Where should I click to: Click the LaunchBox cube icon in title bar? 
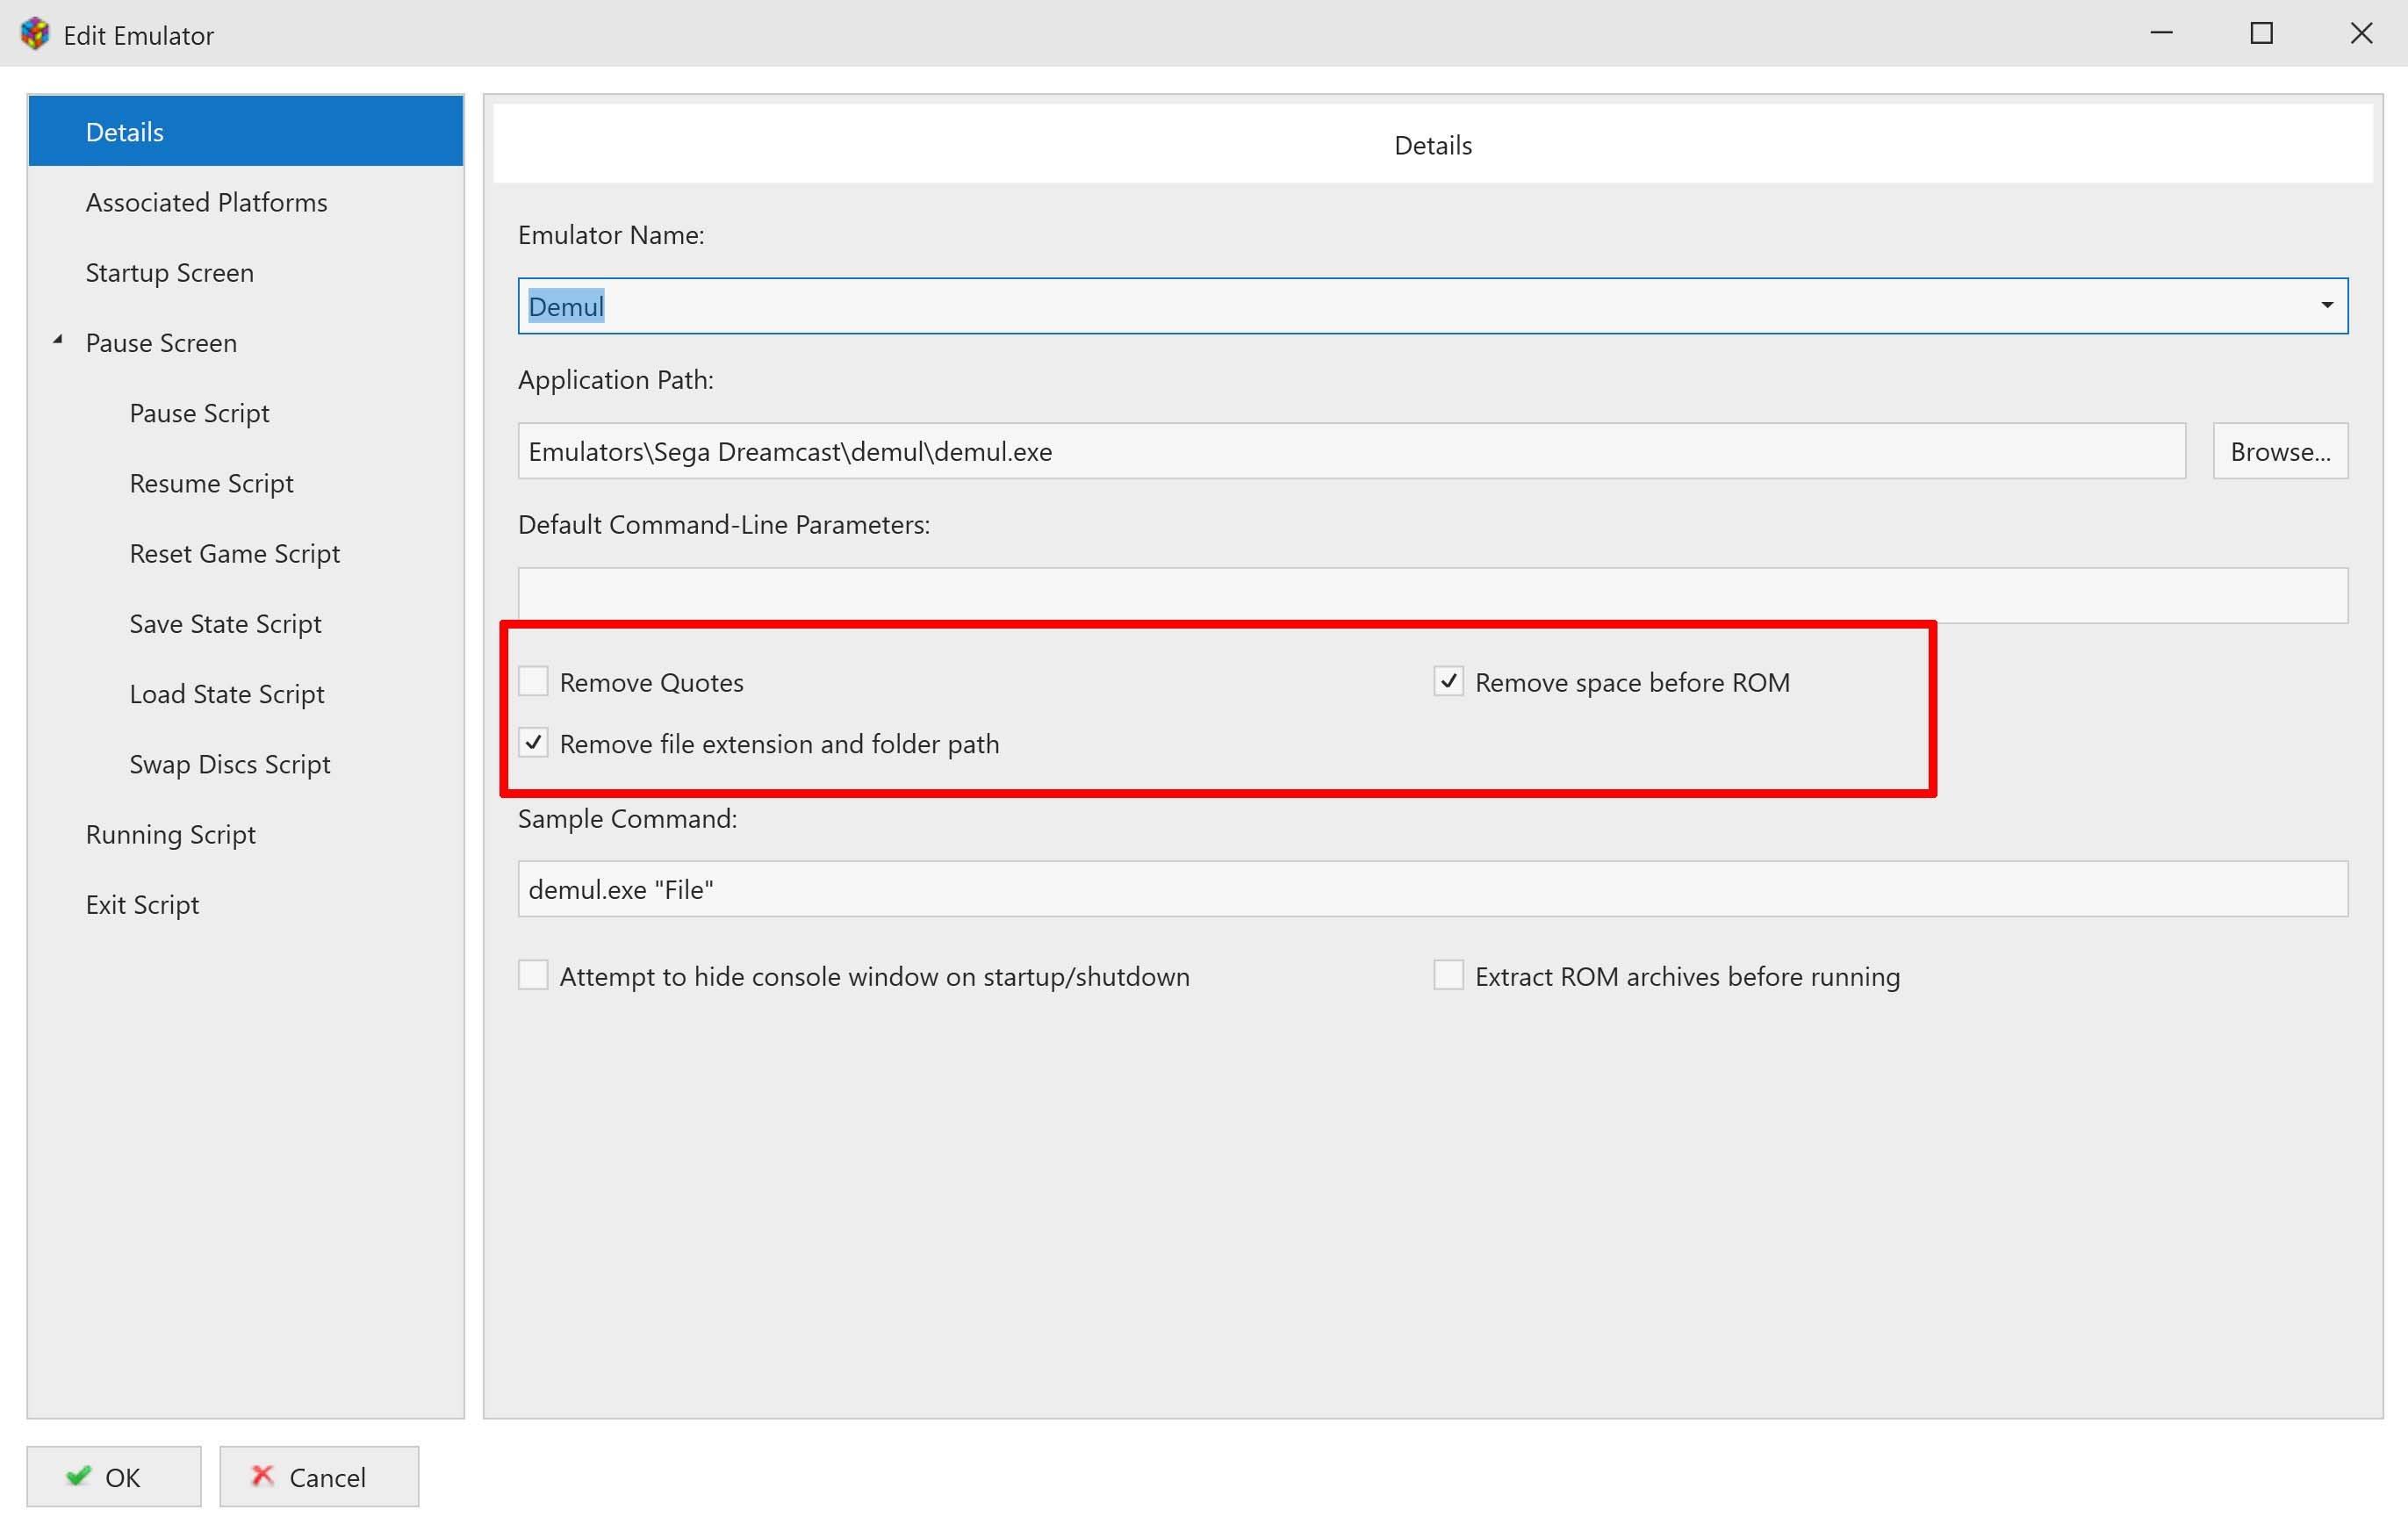[35, 34]
